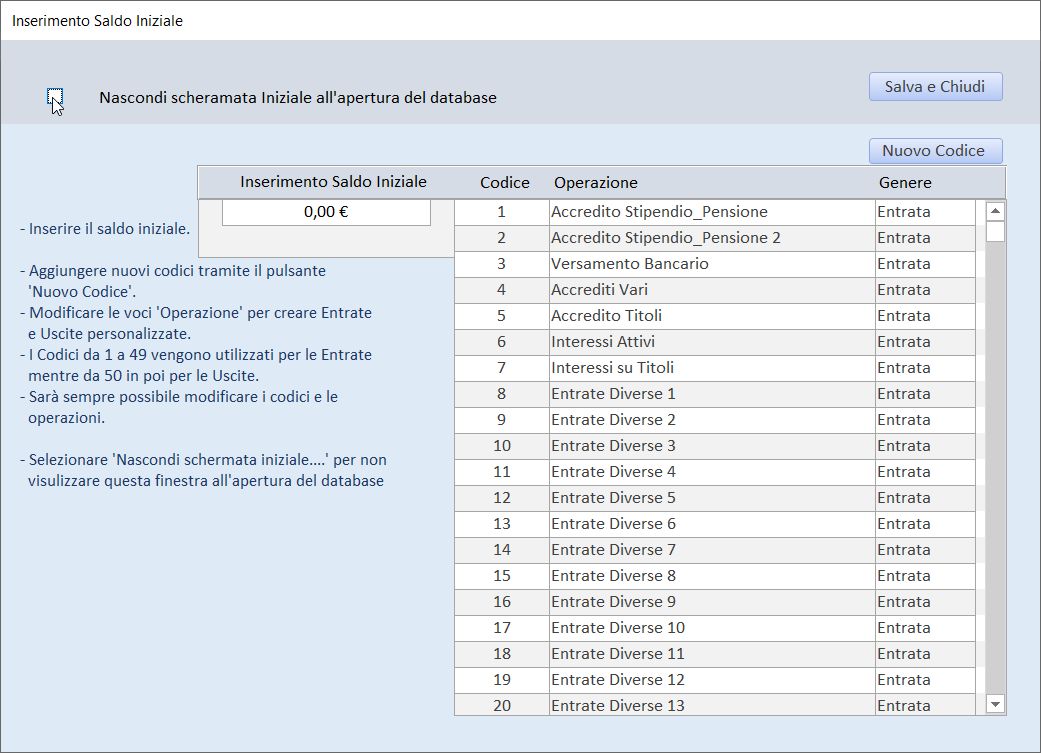1041x753 pixels.
Task: Select the Entrate Diverse 1 cell
Action: (x=712, y=394)
